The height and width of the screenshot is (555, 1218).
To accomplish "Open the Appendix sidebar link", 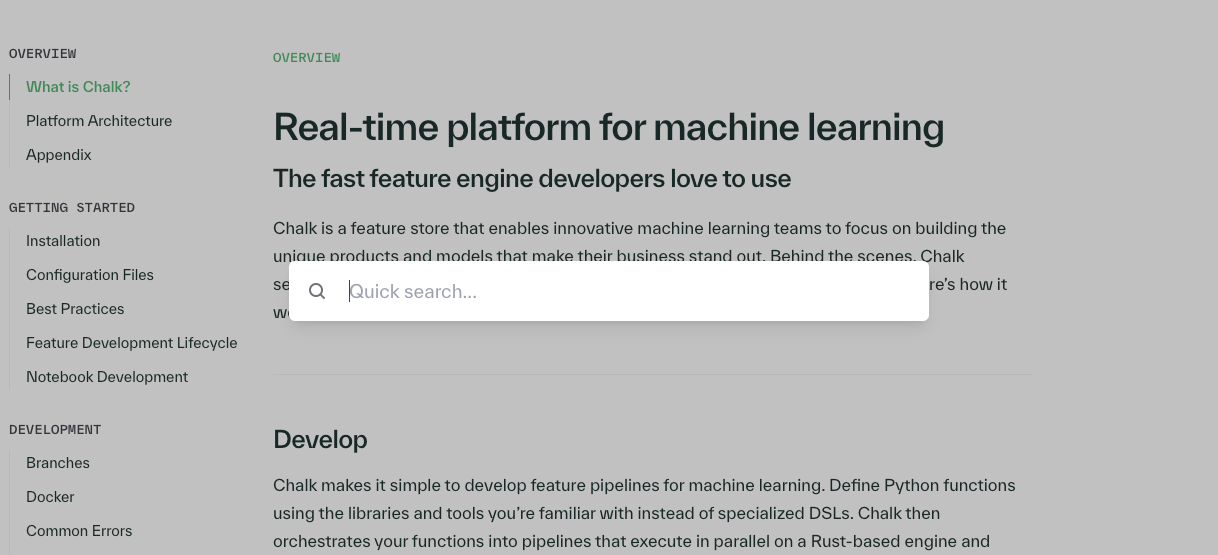I will click(58, 155).
